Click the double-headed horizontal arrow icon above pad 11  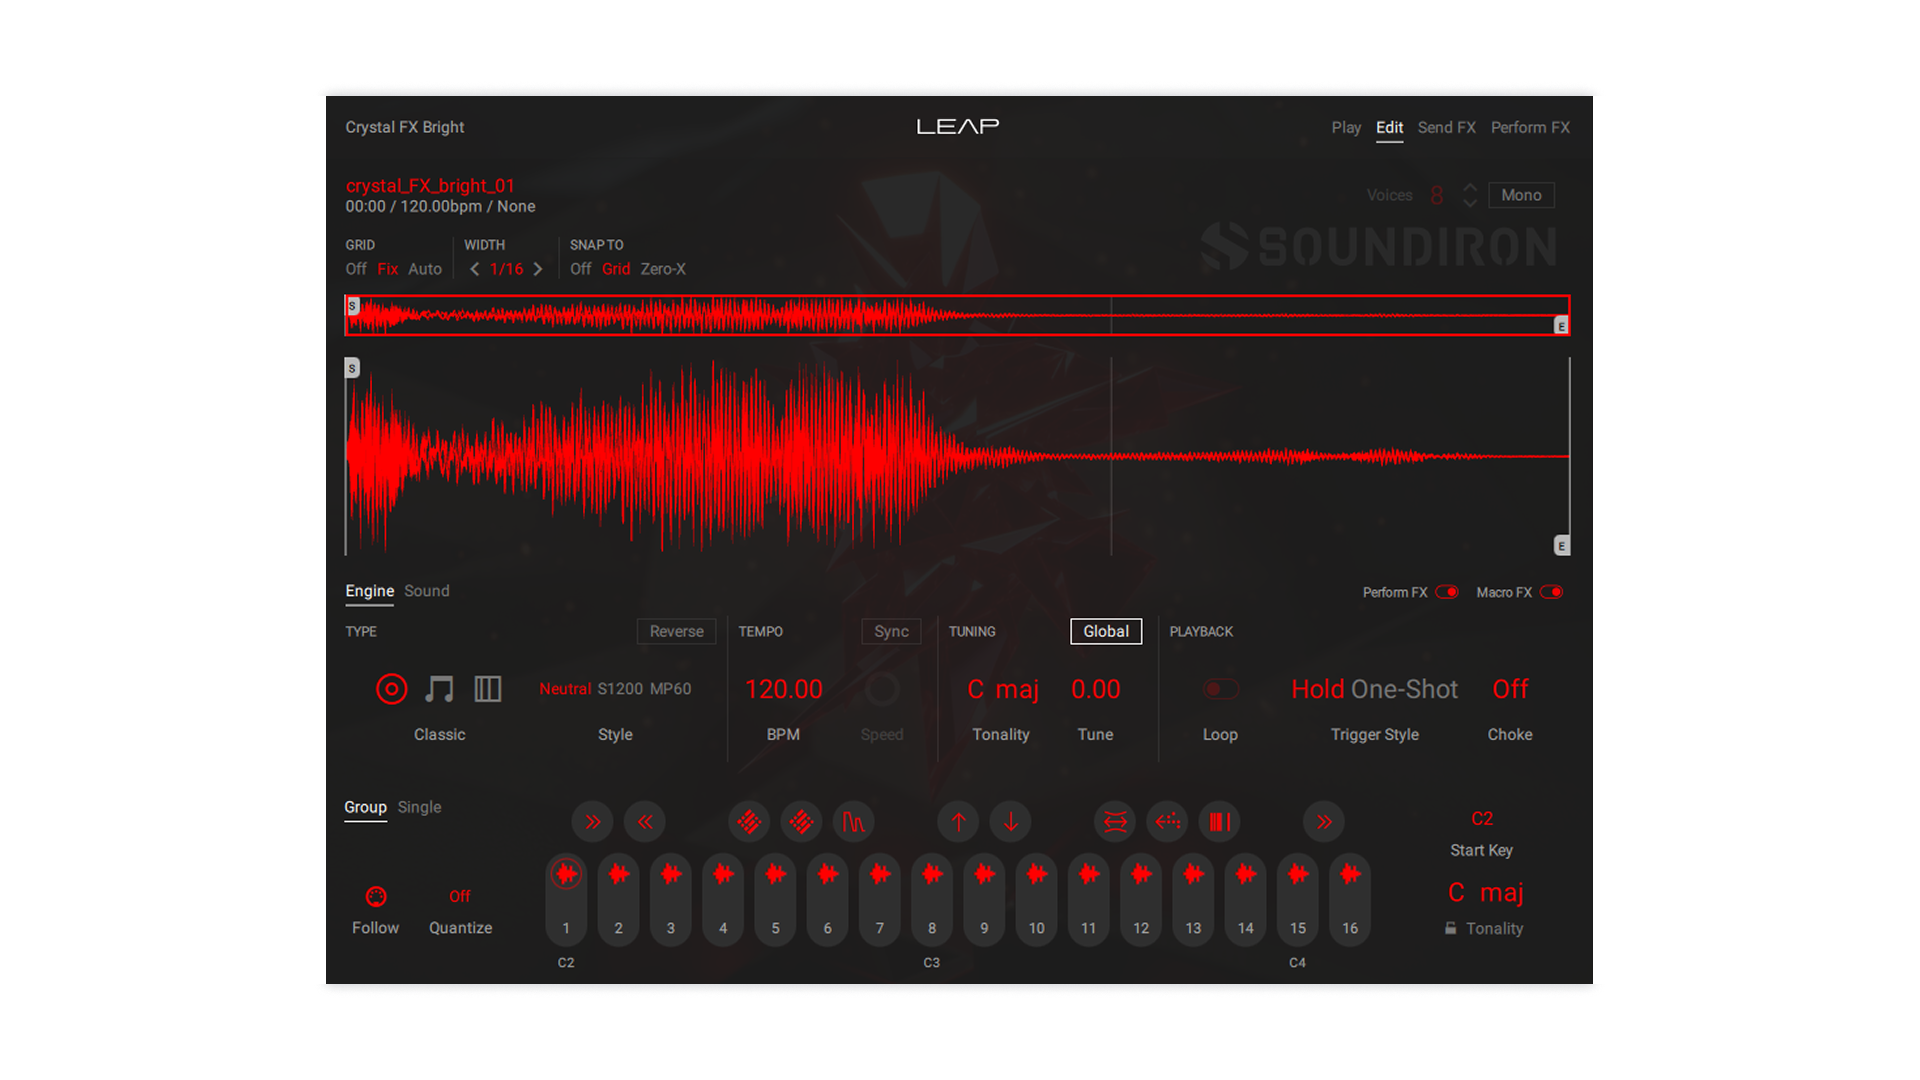[1115, 822]
